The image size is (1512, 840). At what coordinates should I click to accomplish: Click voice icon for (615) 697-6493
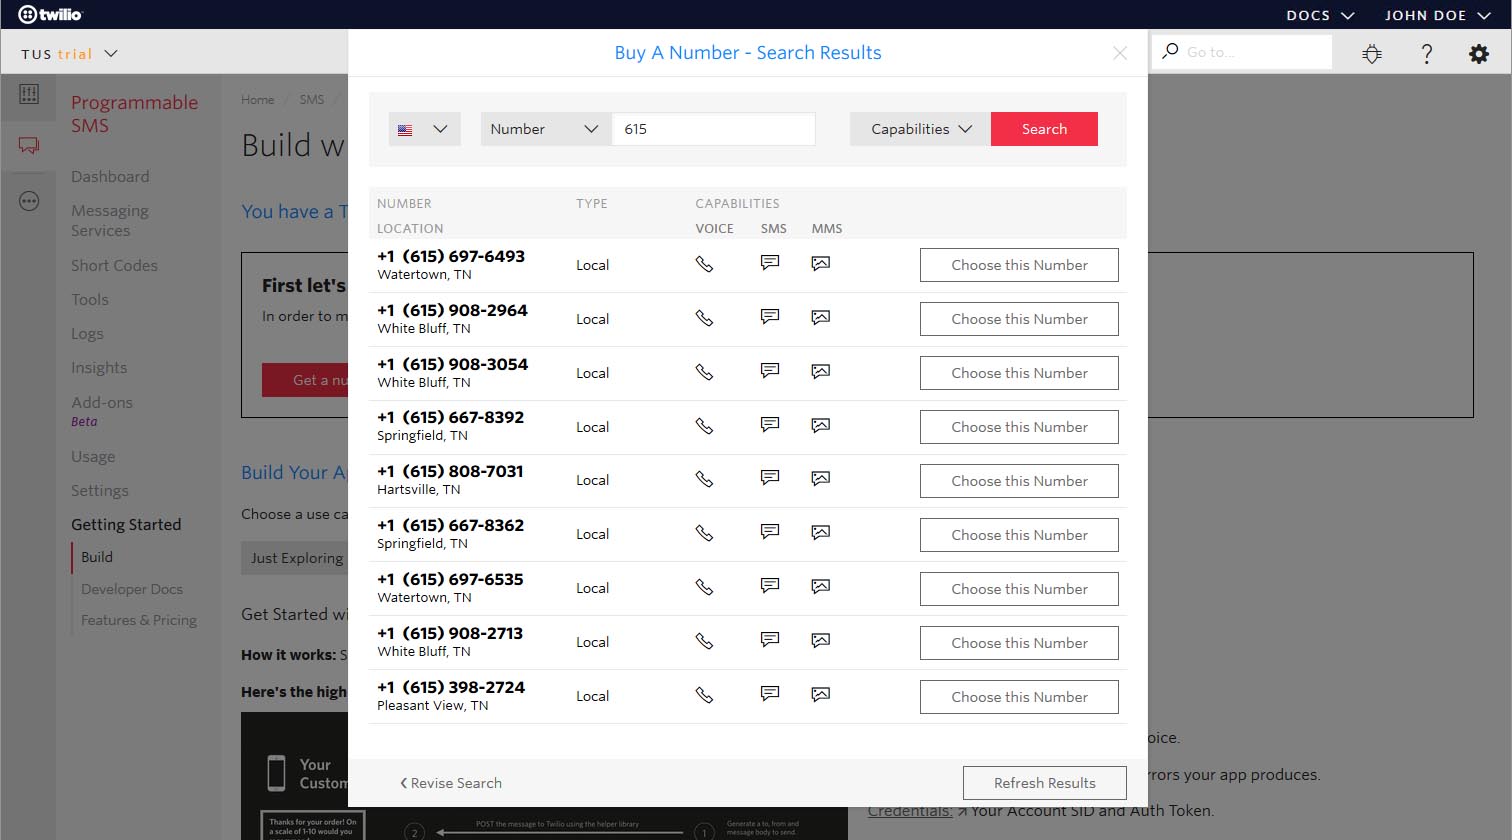tap(704, 264)
